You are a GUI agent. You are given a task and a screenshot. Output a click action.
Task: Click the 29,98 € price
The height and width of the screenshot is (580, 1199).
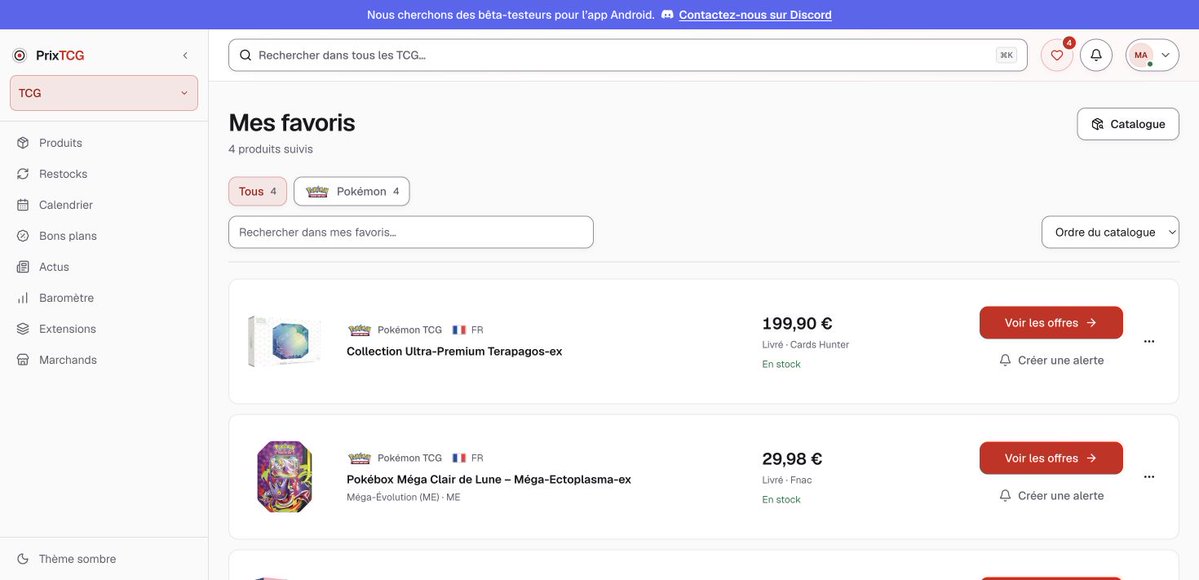point(792,459)
